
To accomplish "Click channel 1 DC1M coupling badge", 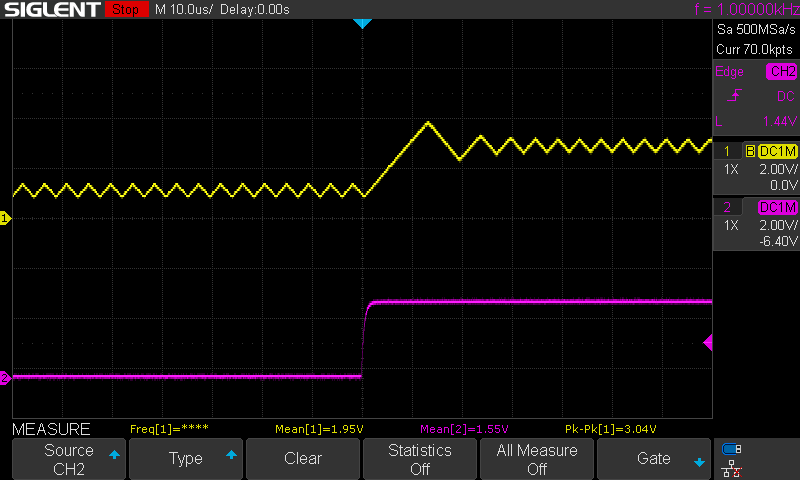I will click(778, 151).
